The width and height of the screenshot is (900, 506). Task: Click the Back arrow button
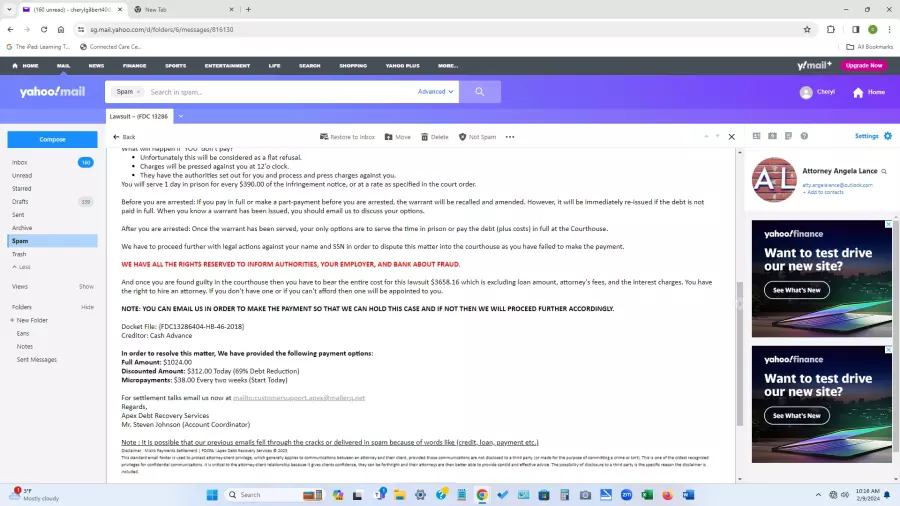point(124,137)
